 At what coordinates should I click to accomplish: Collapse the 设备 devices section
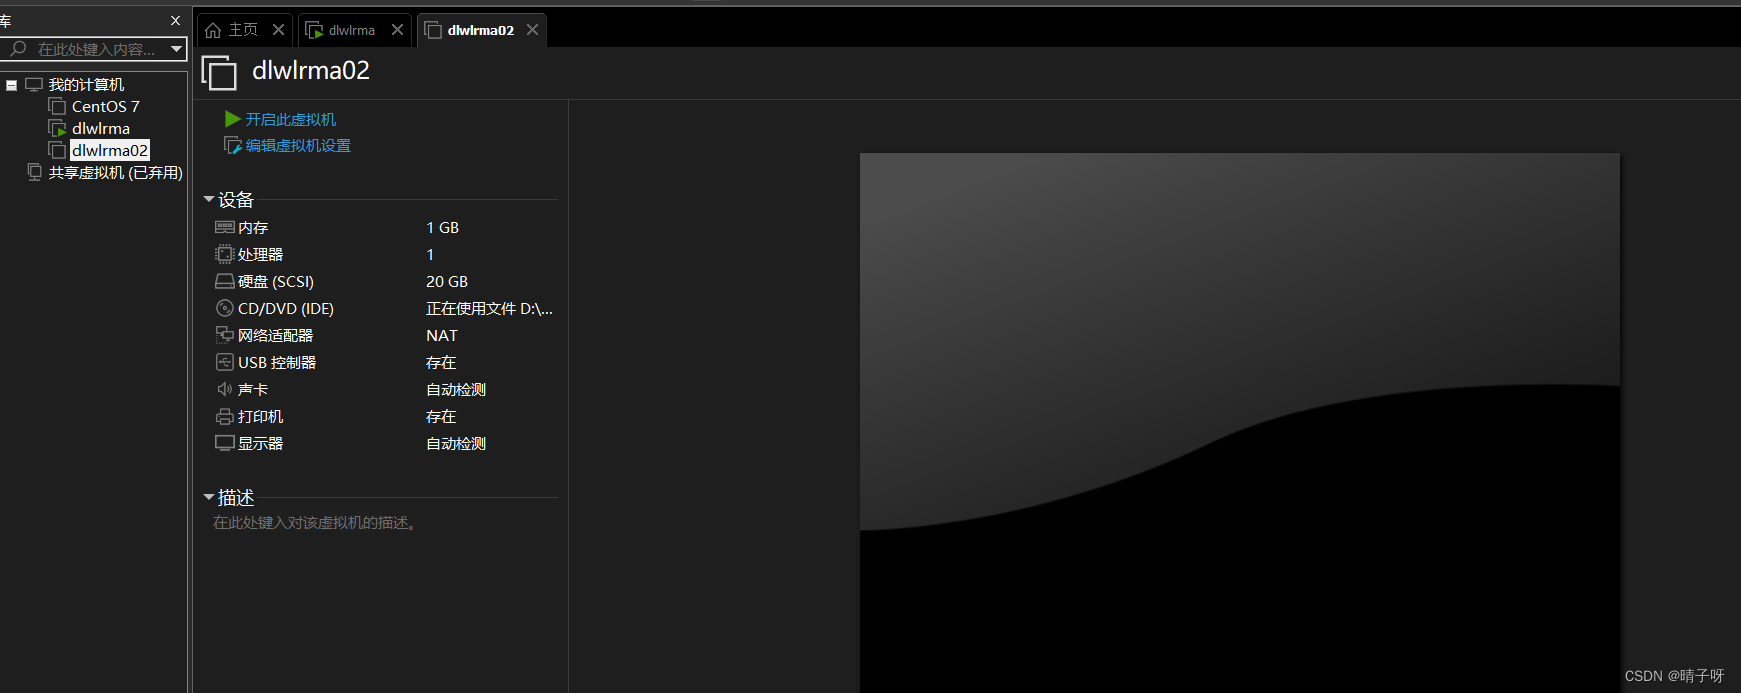point(209,199)
